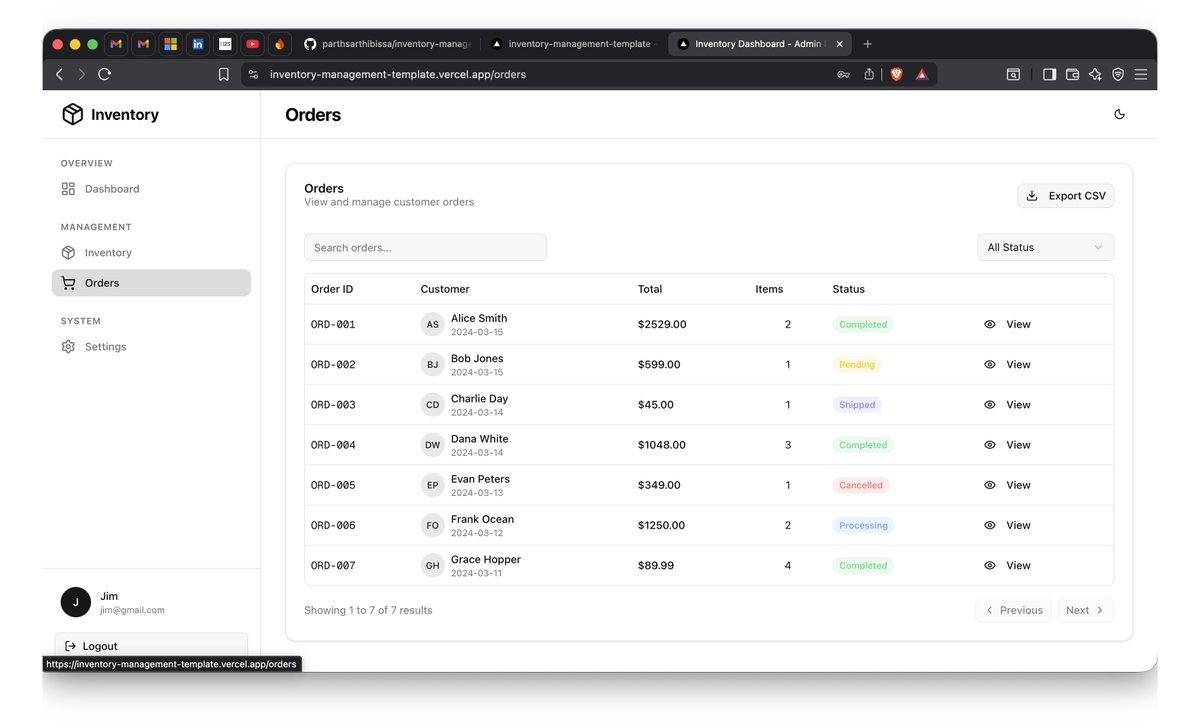Open the Leo AI sparkle icon
1200x728 pixels.
[1095, 74]
